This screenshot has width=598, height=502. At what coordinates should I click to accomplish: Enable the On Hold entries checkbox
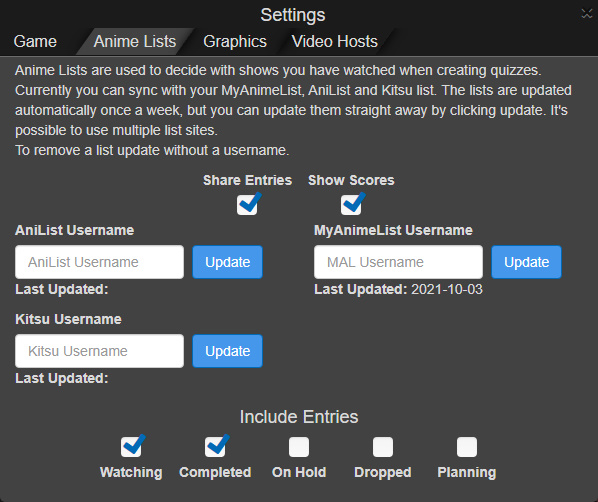coord(299,447)
